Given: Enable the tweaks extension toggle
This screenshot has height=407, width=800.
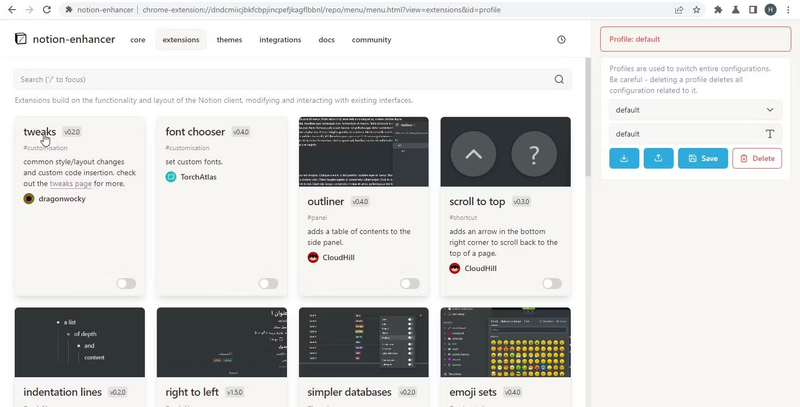Looking at the screenshot, I should 126,284.
